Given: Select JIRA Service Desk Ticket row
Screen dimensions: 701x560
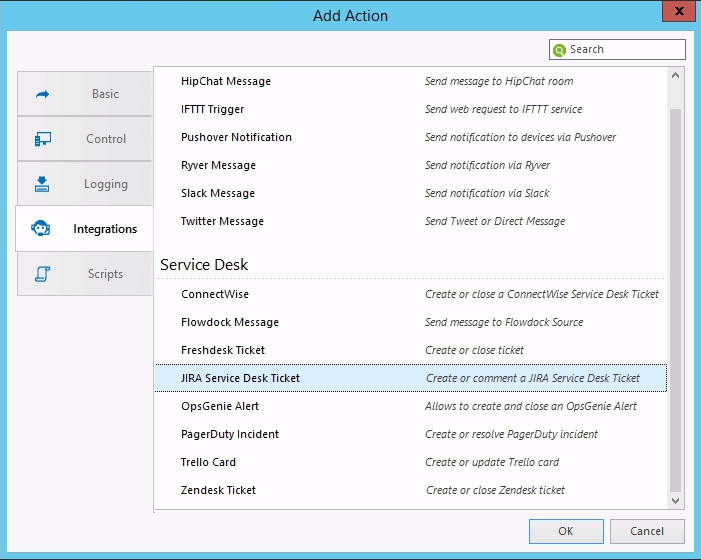Looking at the screenshot, I should pyautogui.click(x=410, y=378).
